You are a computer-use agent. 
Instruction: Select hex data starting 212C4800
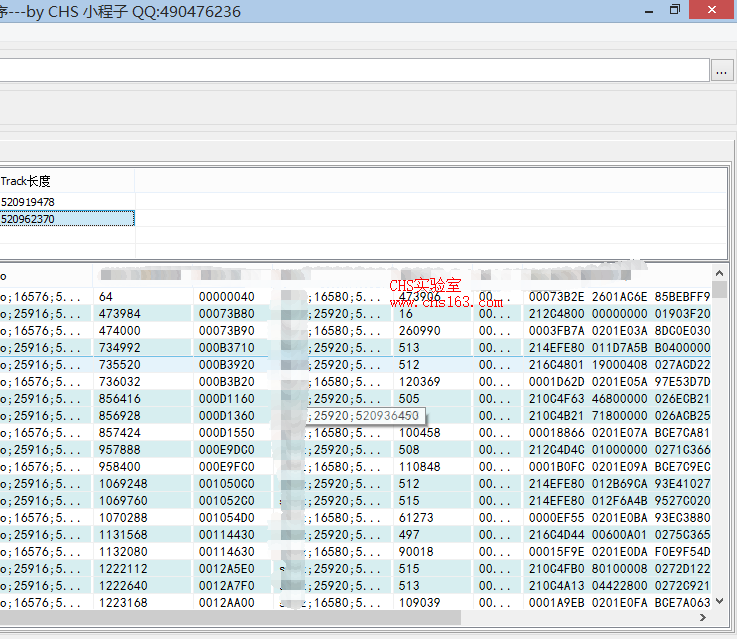pyautogui.click(x=619, y=314)
